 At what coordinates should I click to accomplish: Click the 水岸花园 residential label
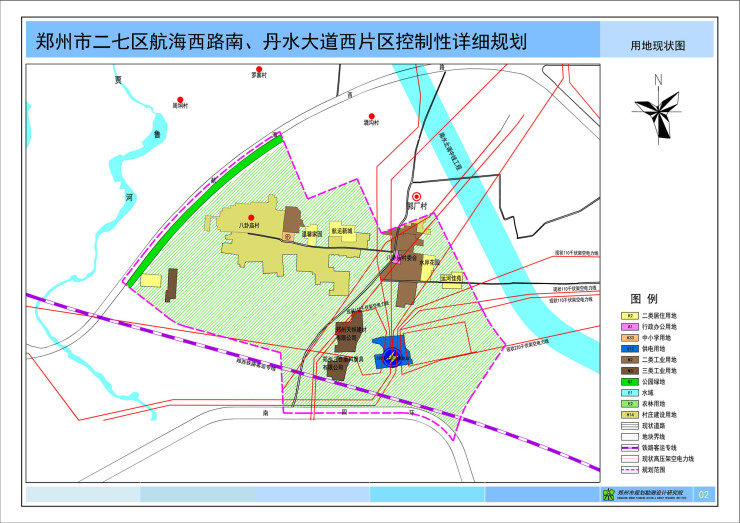click(x=429, y=262)
